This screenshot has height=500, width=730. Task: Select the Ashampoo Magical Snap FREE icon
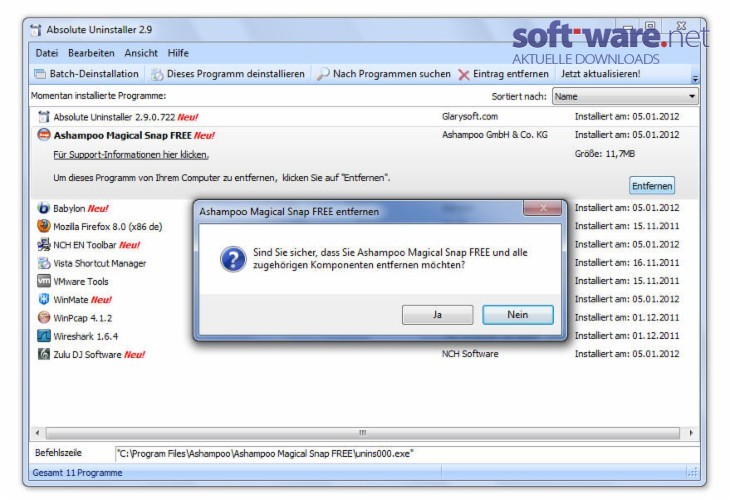point(44,135)
